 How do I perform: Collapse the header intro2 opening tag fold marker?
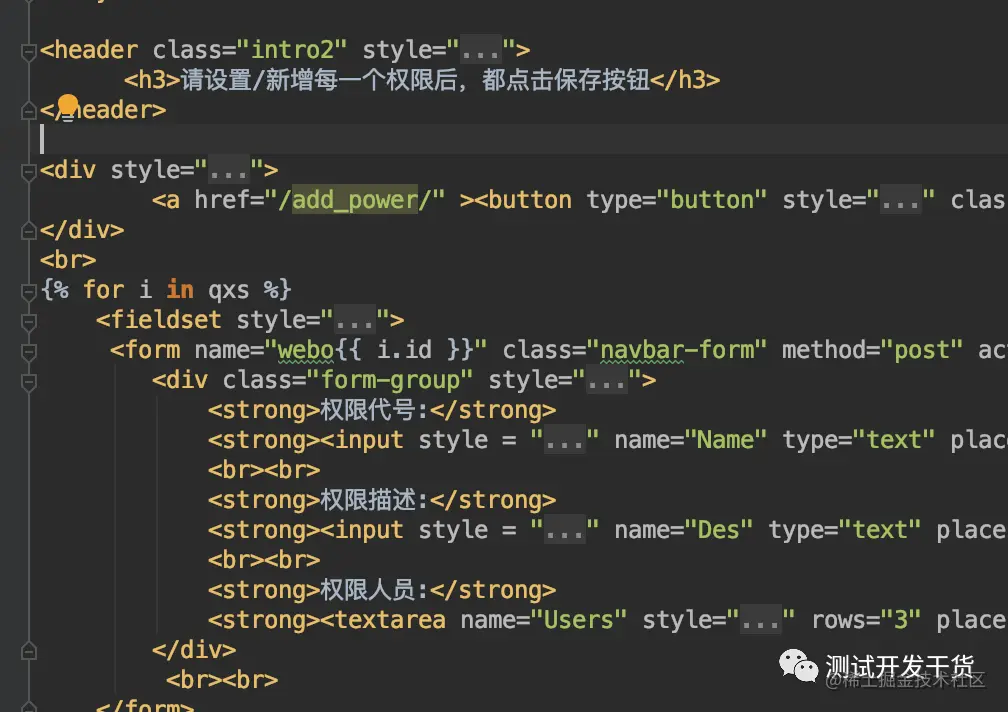(28, 51)
